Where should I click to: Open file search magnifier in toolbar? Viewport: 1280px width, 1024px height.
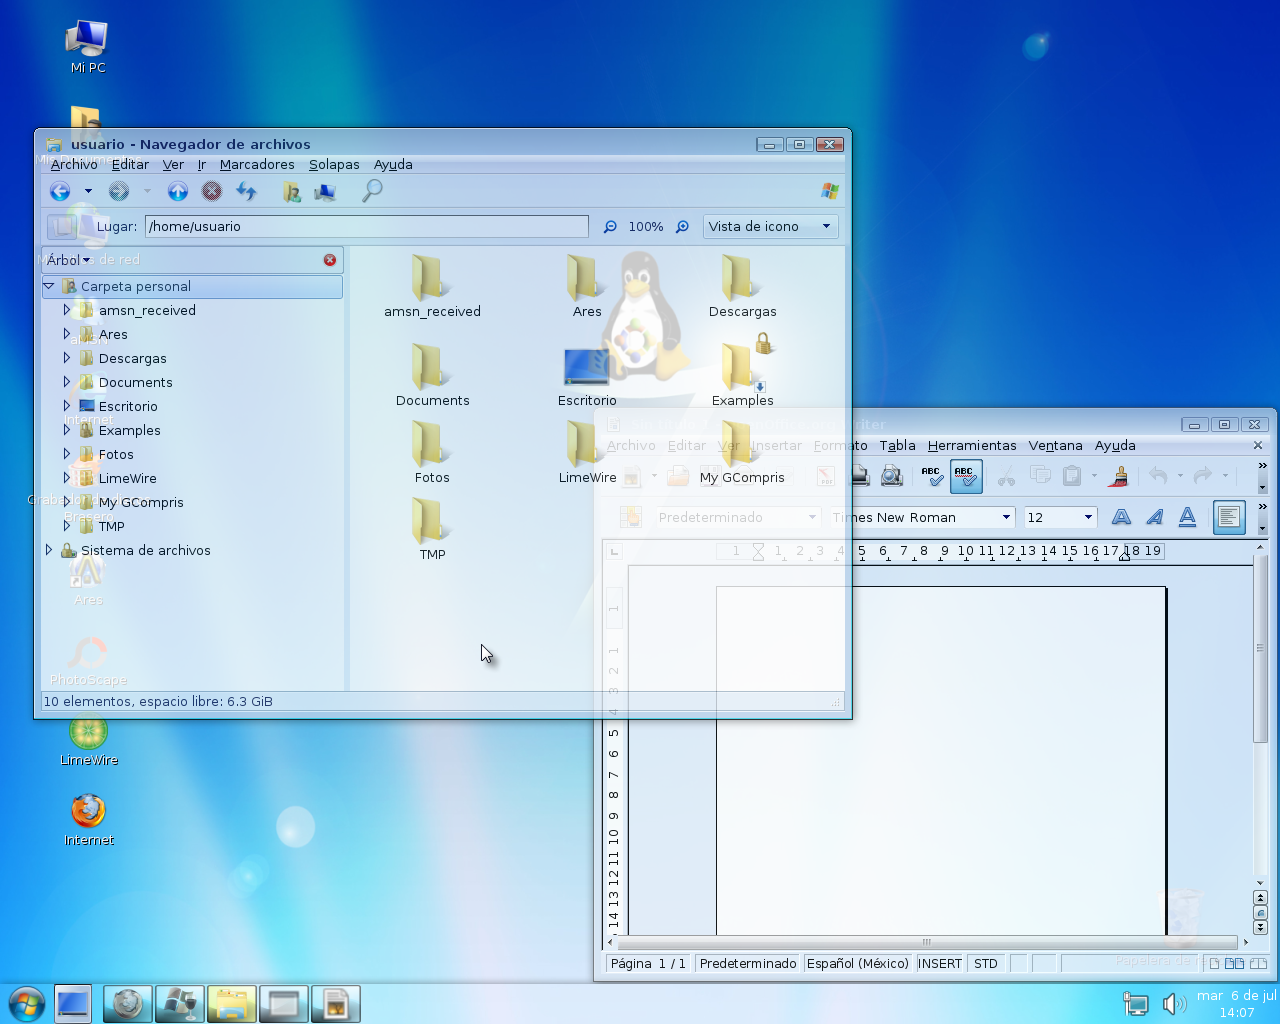372,190
